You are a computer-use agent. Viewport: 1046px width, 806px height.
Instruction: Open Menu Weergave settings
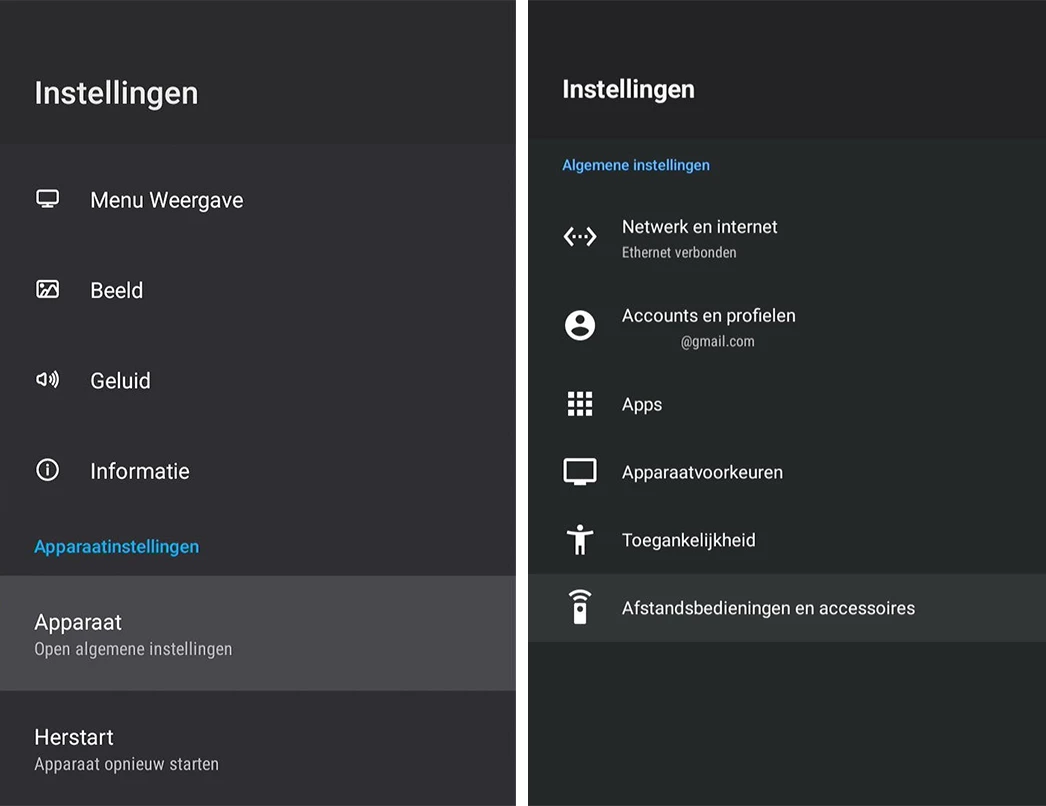coord(167,200)
